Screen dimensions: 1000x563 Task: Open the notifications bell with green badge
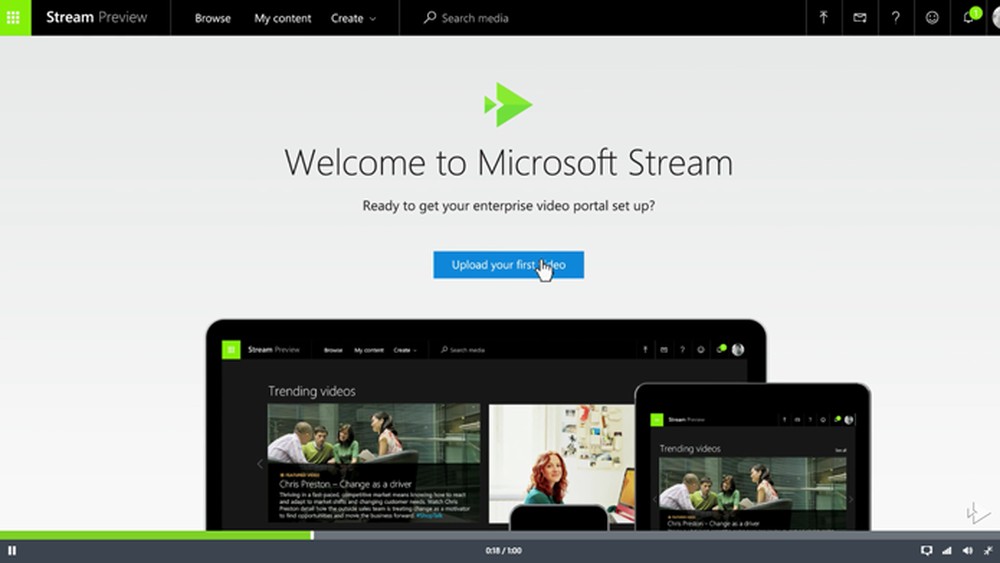pyautogui.click(x=970, y=17)
